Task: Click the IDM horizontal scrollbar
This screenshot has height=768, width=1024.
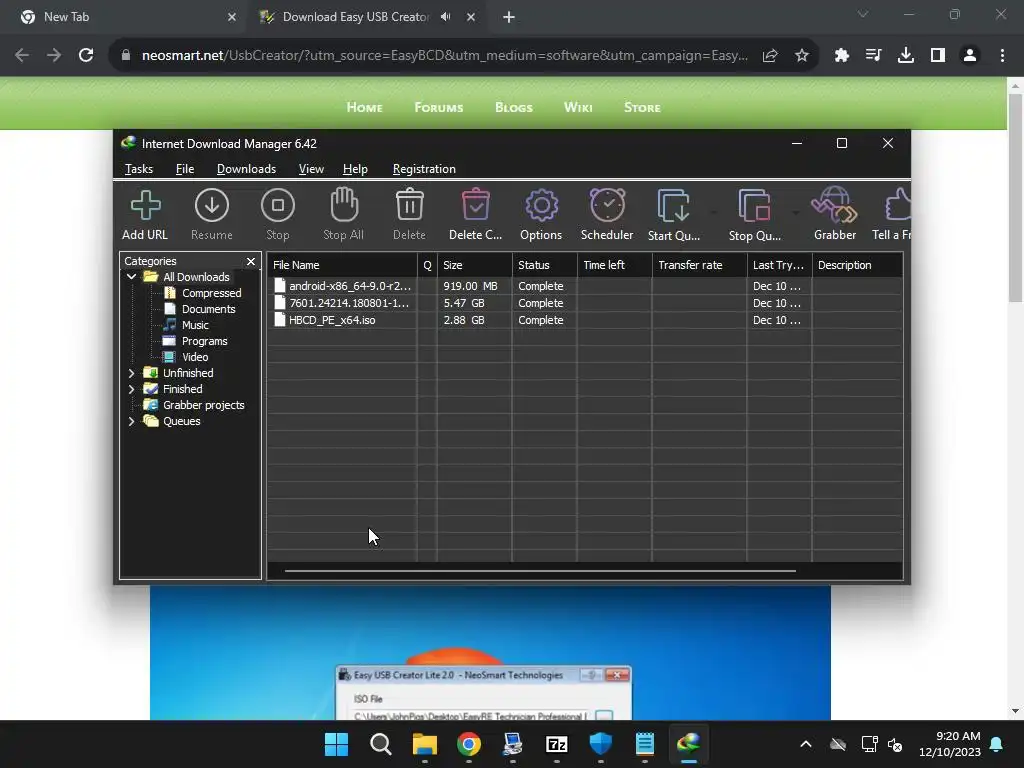Action: (x=540, y=571)
